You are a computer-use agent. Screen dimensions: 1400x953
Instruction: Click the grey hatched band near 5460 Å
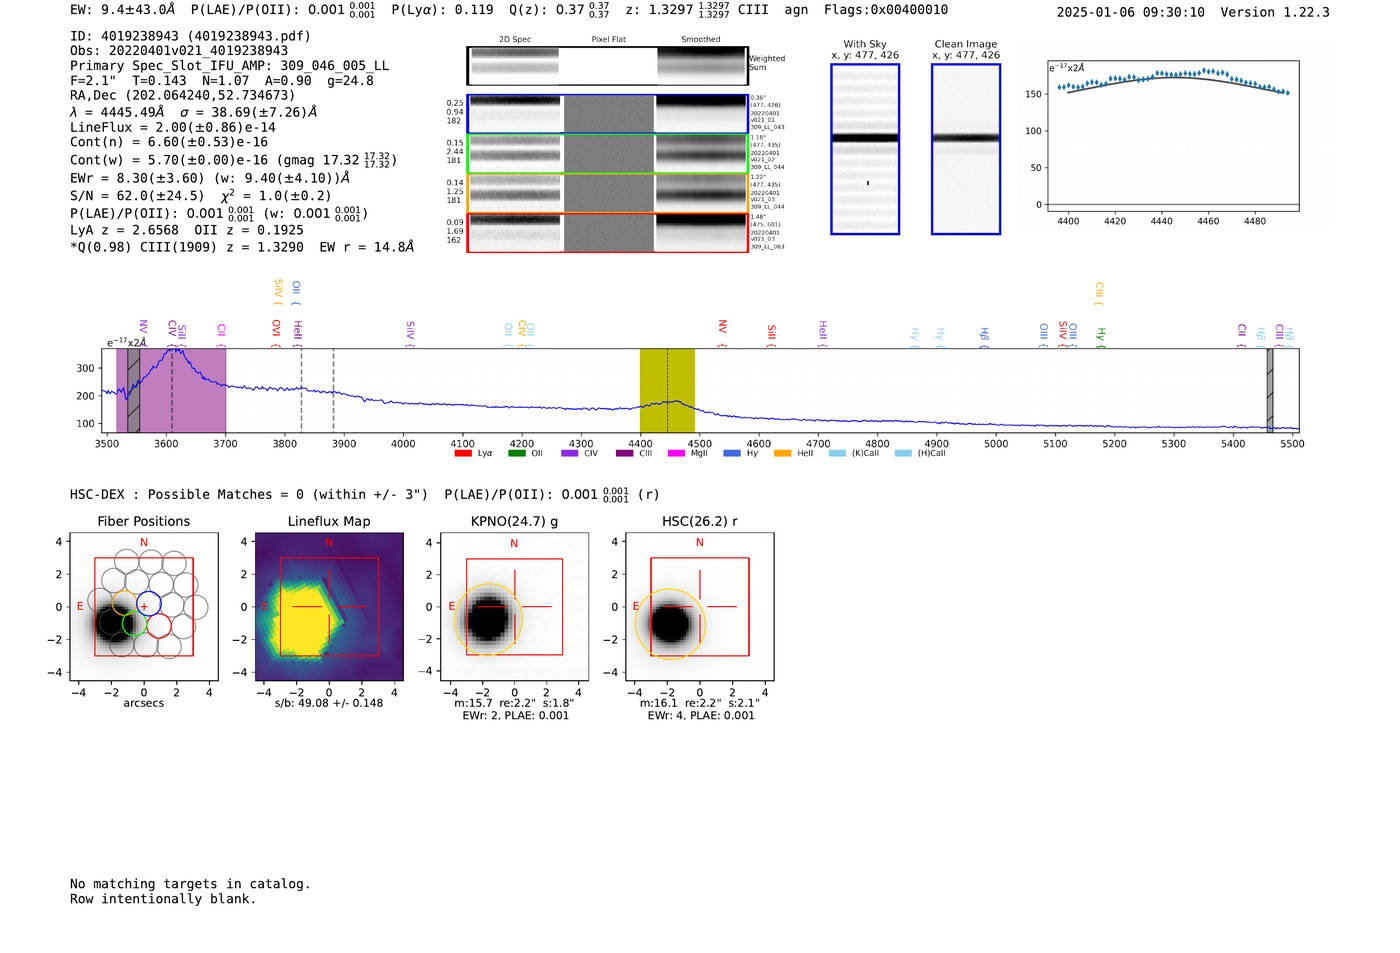(1270, 391)
